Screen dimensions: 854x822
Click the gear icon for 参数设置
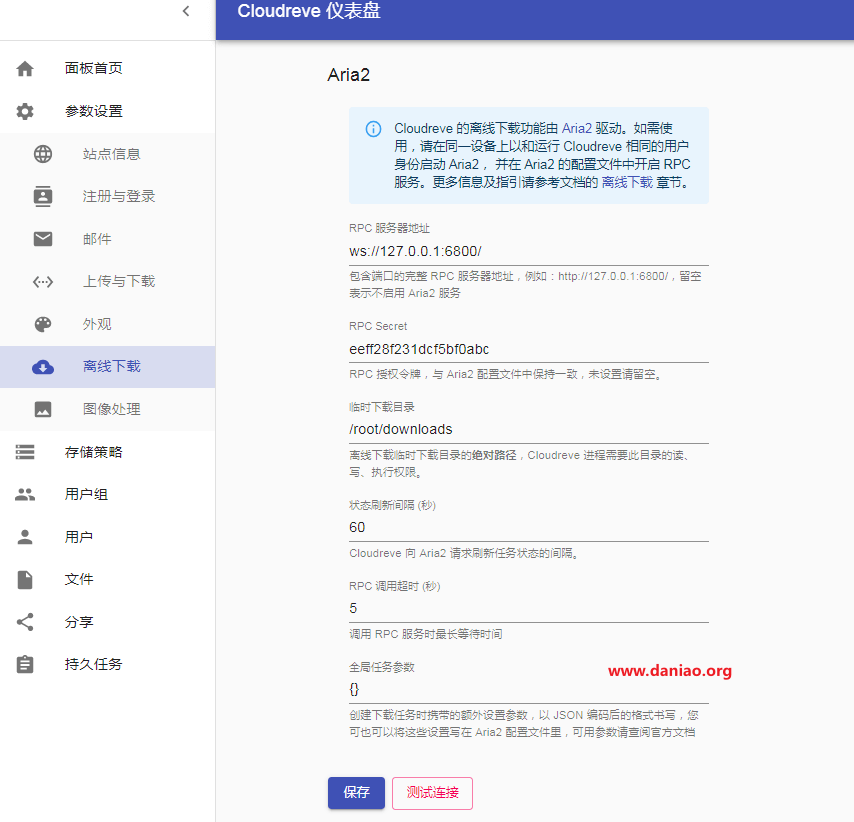[x=25, y=112]
